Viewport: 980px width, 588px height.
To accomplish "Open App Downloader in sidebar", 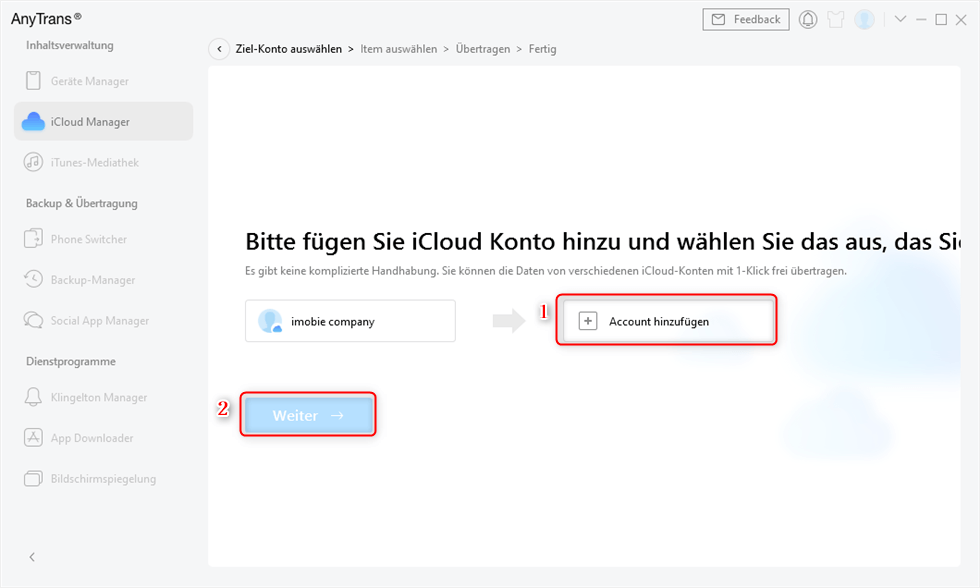I will (103, 437).
